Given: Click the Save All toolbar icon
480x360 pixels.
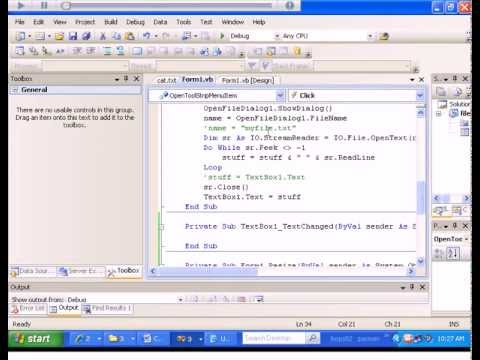Looking at the screenshot, I should (87, 36).
